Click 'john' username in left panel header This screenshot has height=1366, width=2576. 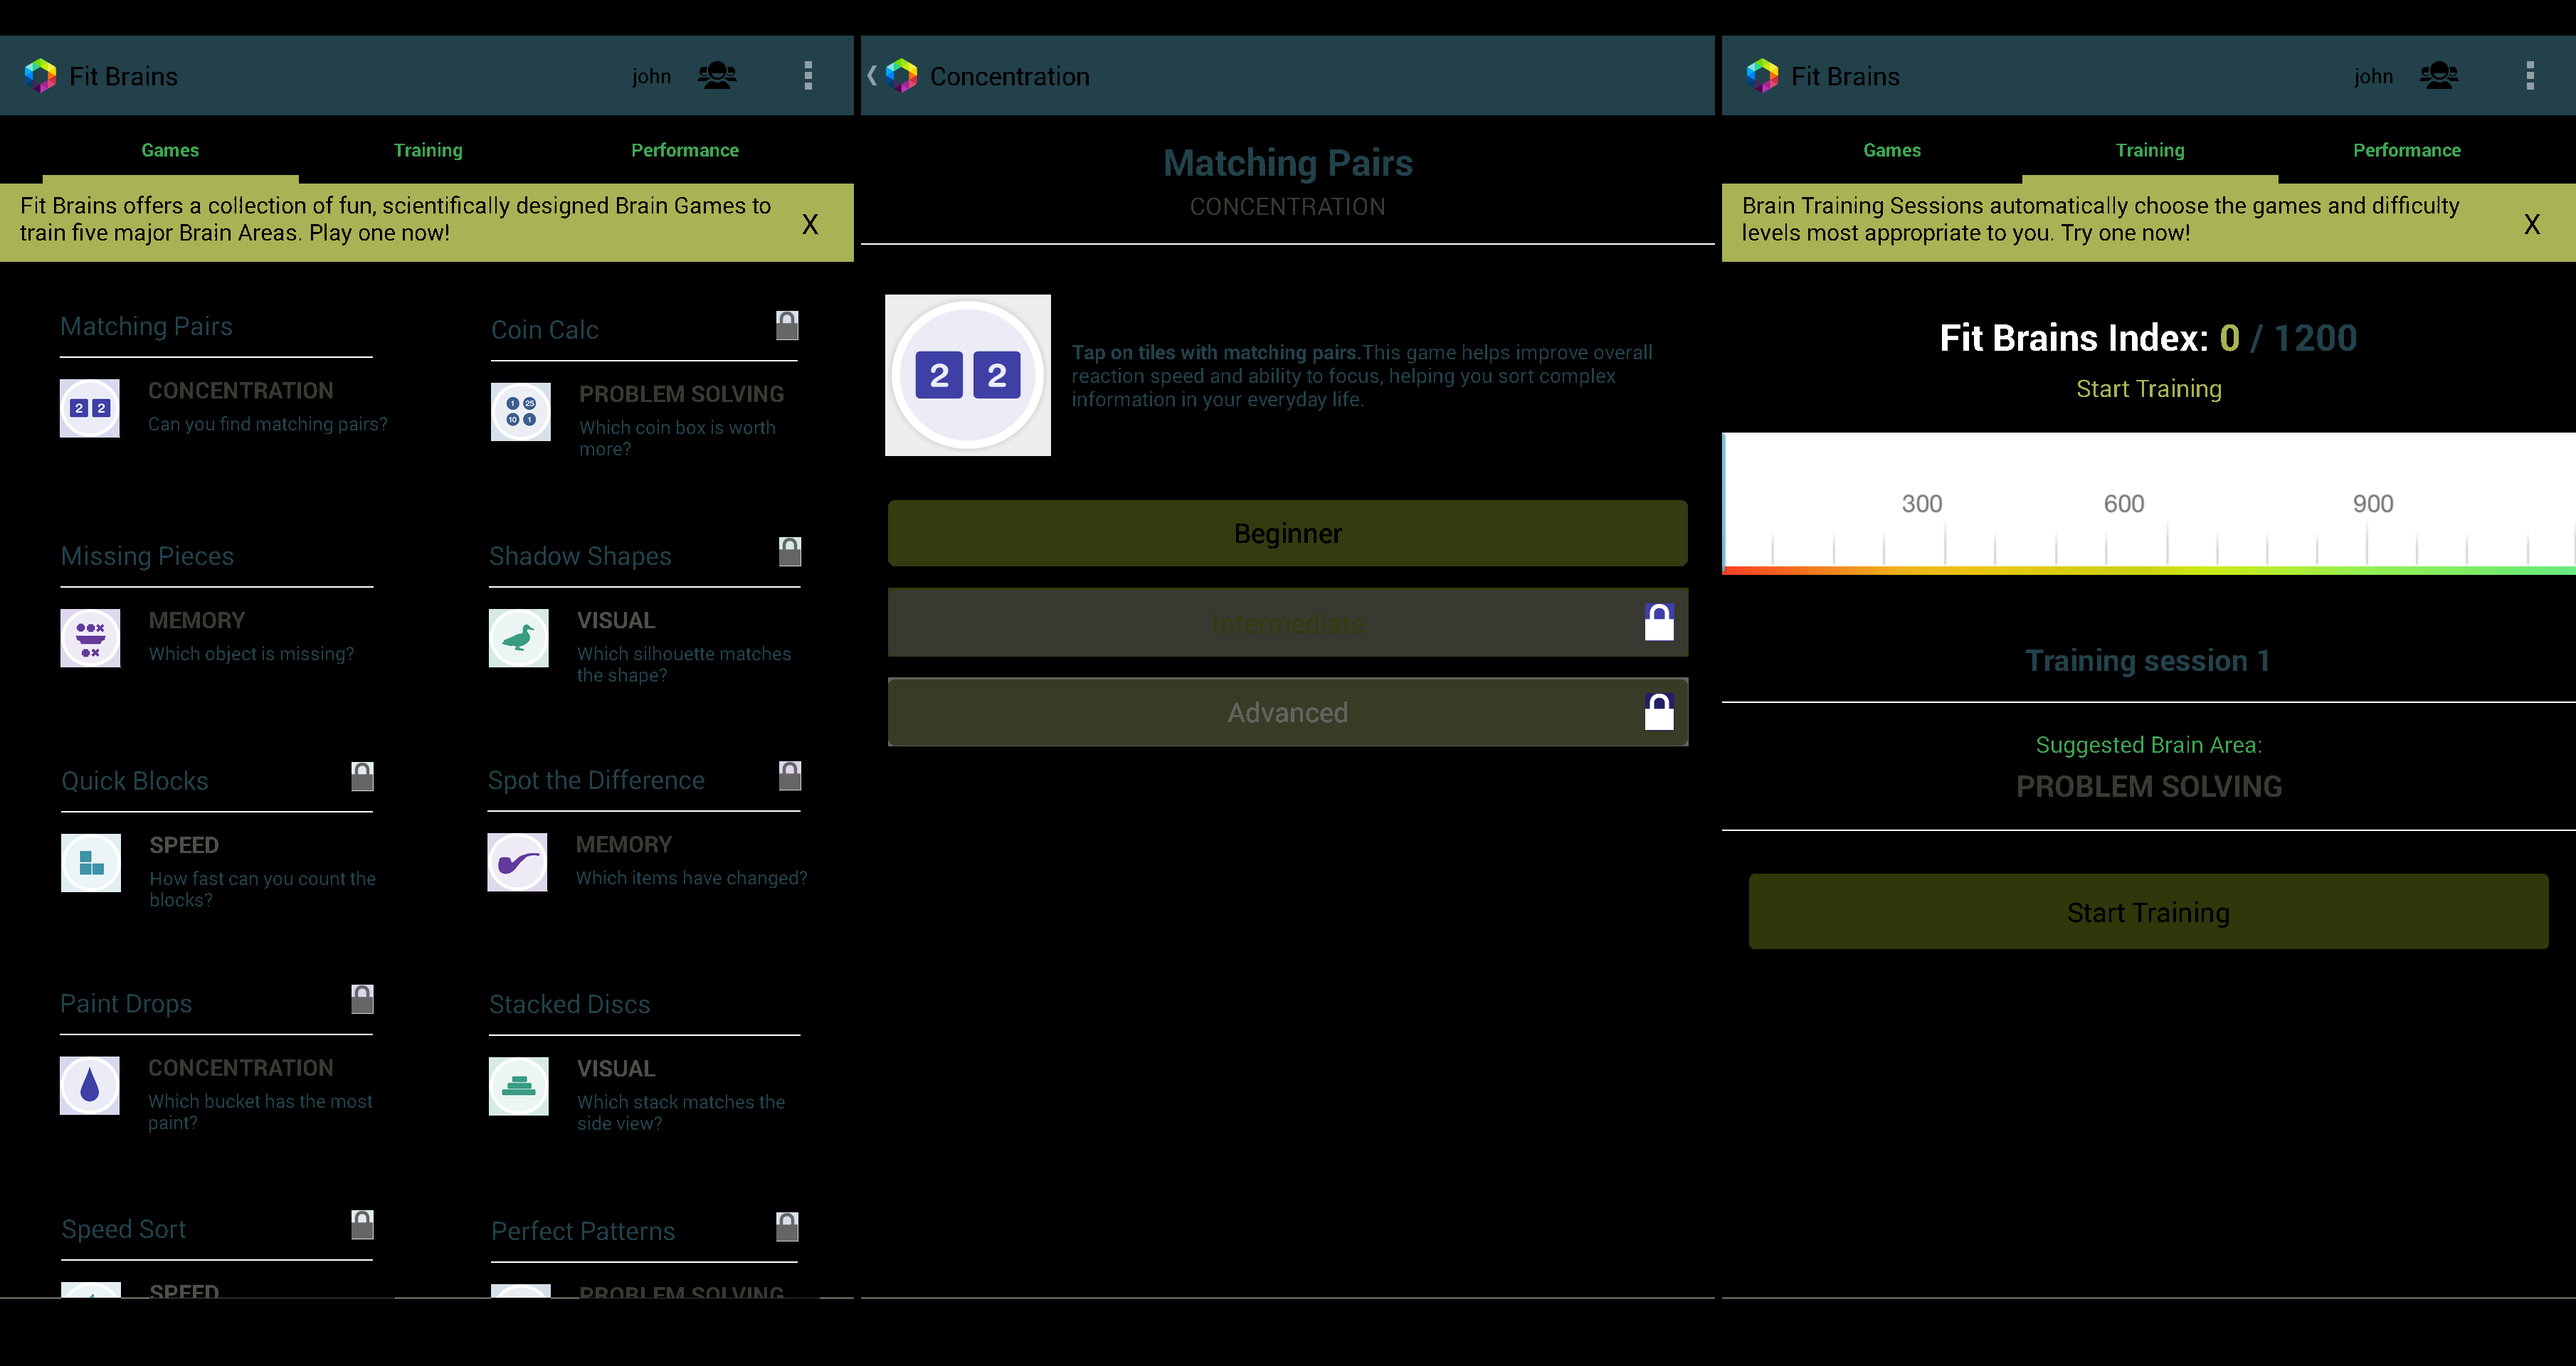tap(651, 77)
